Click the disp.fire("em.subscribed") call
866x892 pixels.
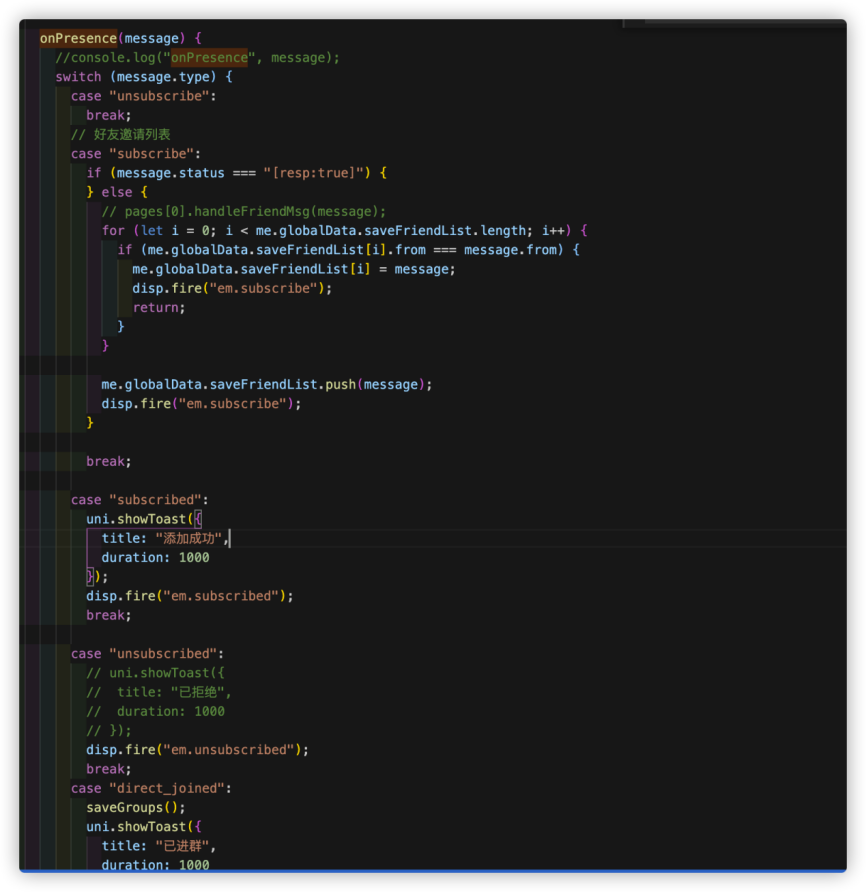(190, 596)
